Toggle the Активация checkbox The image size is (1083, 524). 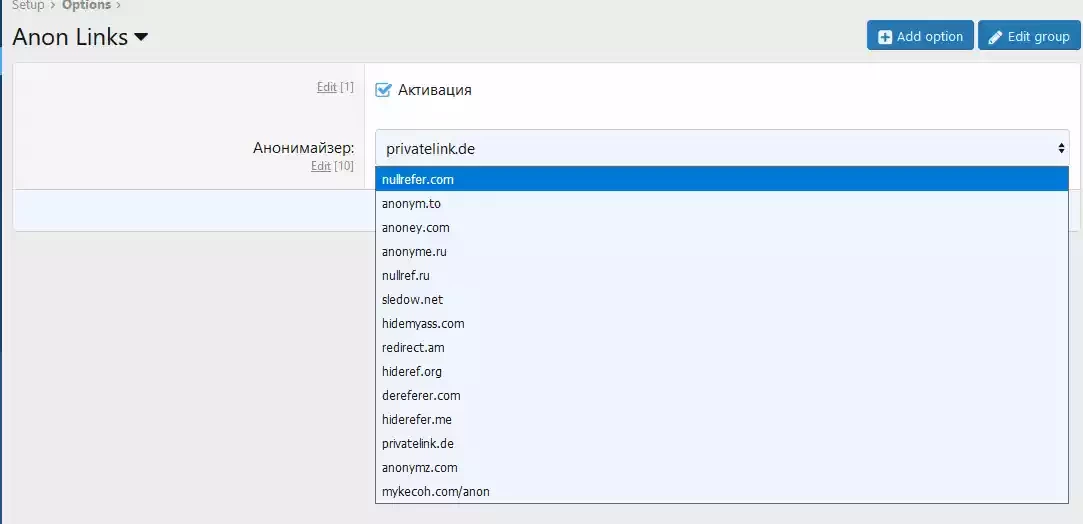tap(383, 90)
